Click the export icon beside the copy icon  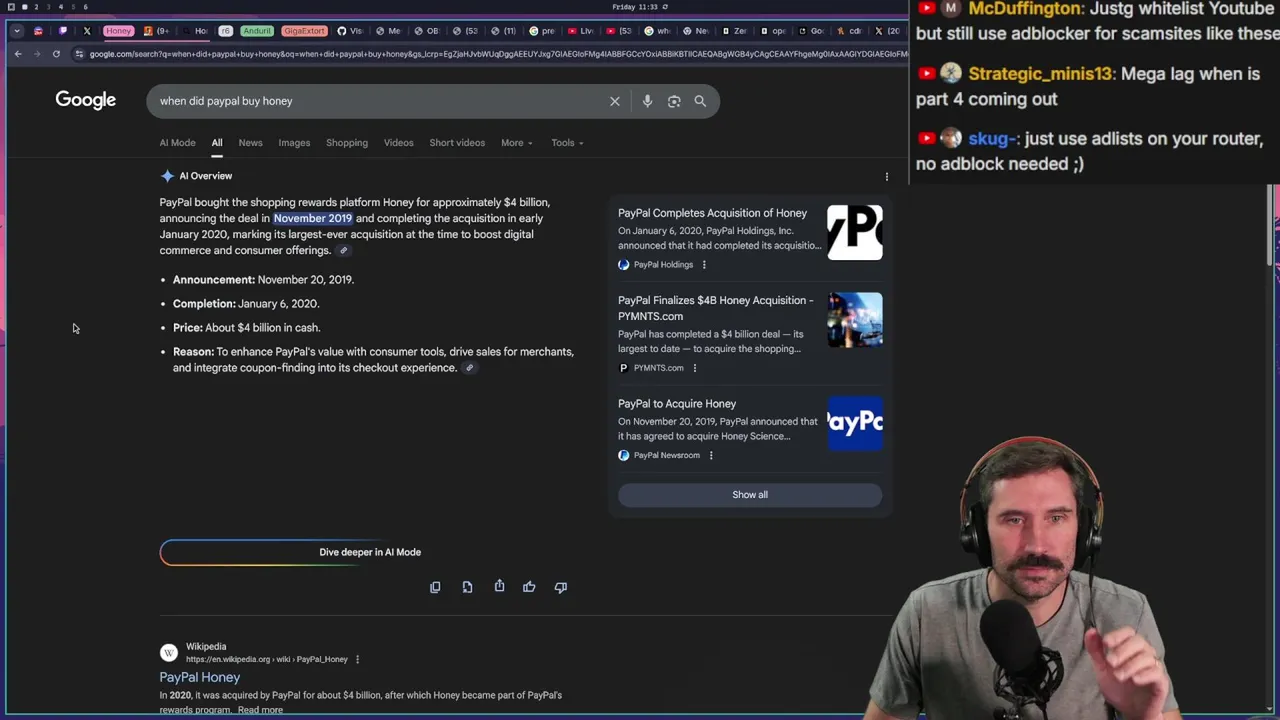(x=467, y=587)
